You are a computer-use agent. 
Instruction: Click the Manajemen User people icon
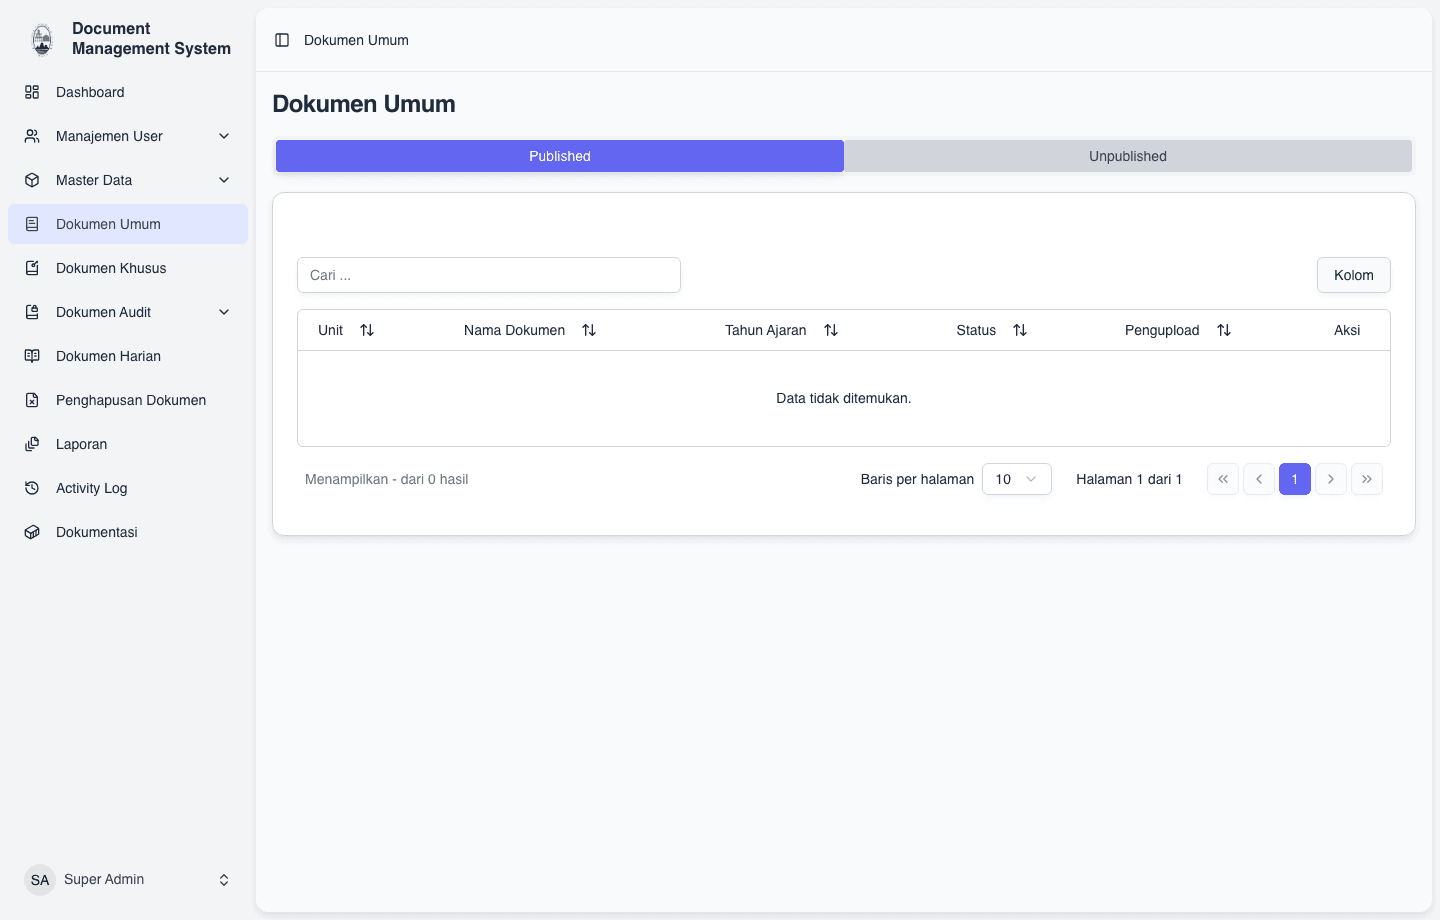click(32, 136)
